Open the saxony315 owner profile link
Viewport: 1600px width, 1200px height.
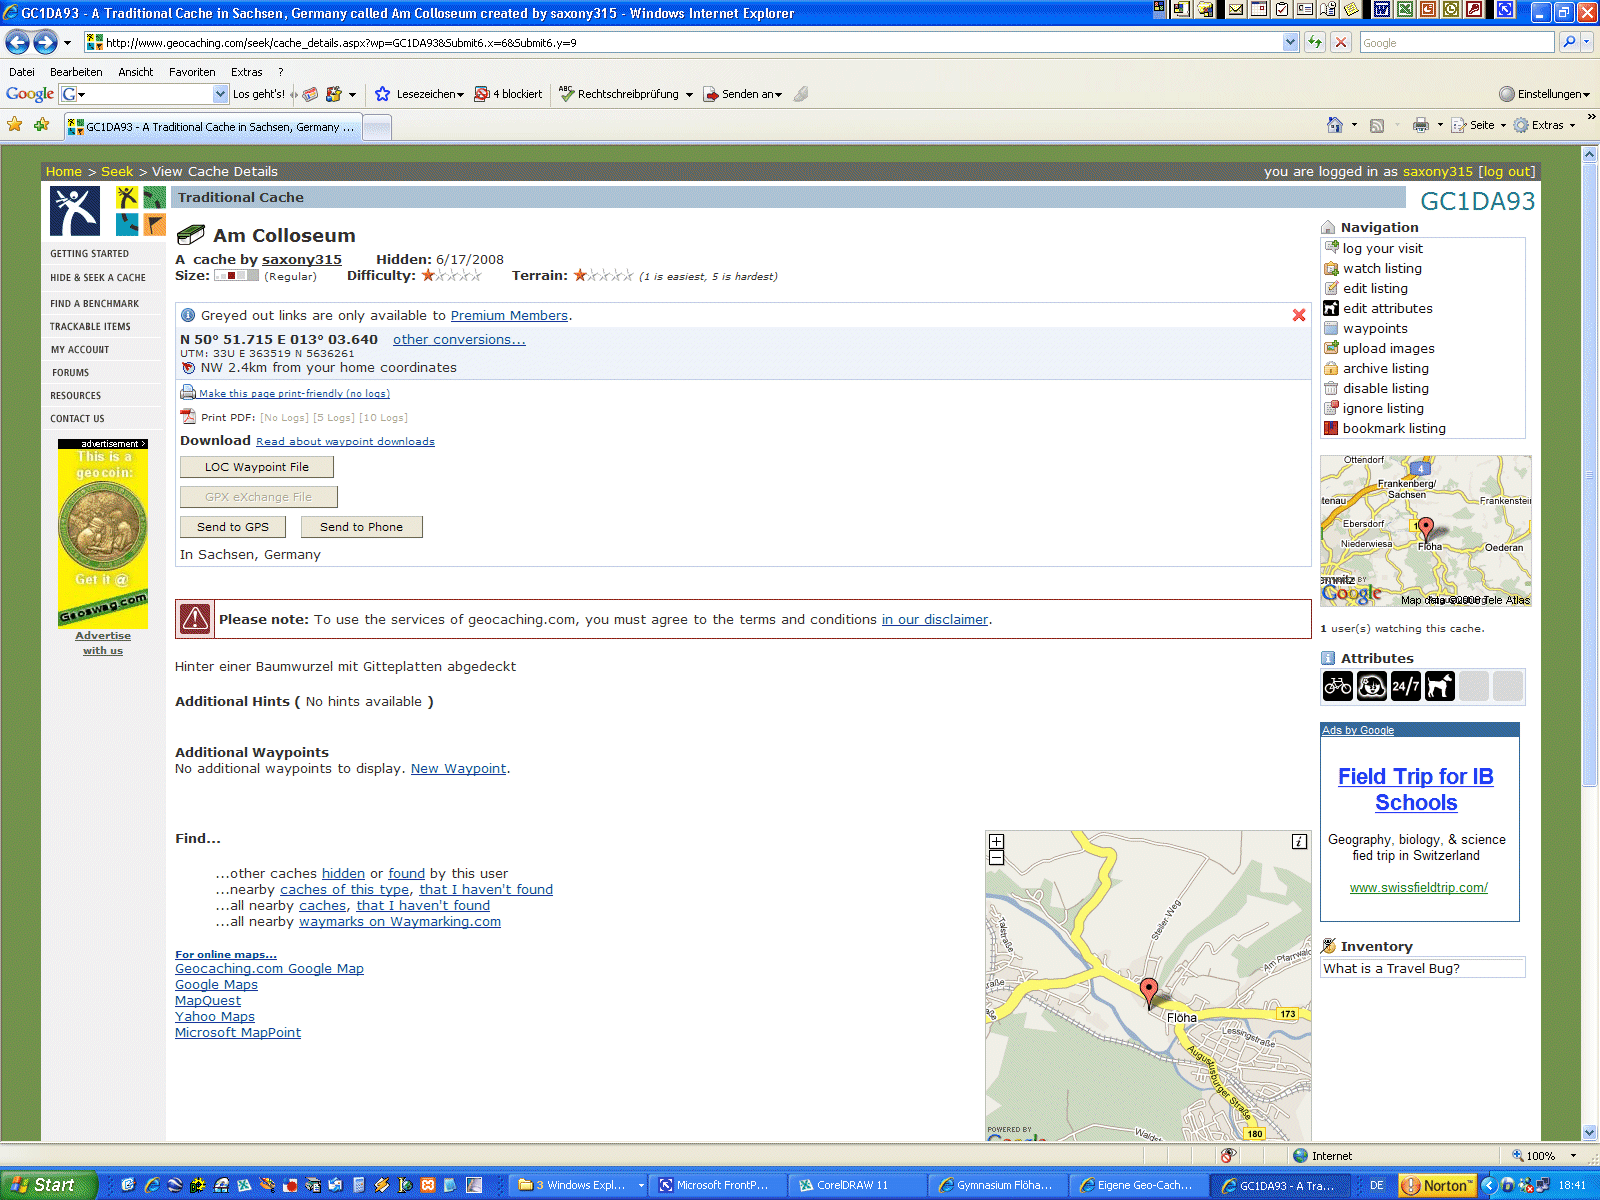pos(302,259)
